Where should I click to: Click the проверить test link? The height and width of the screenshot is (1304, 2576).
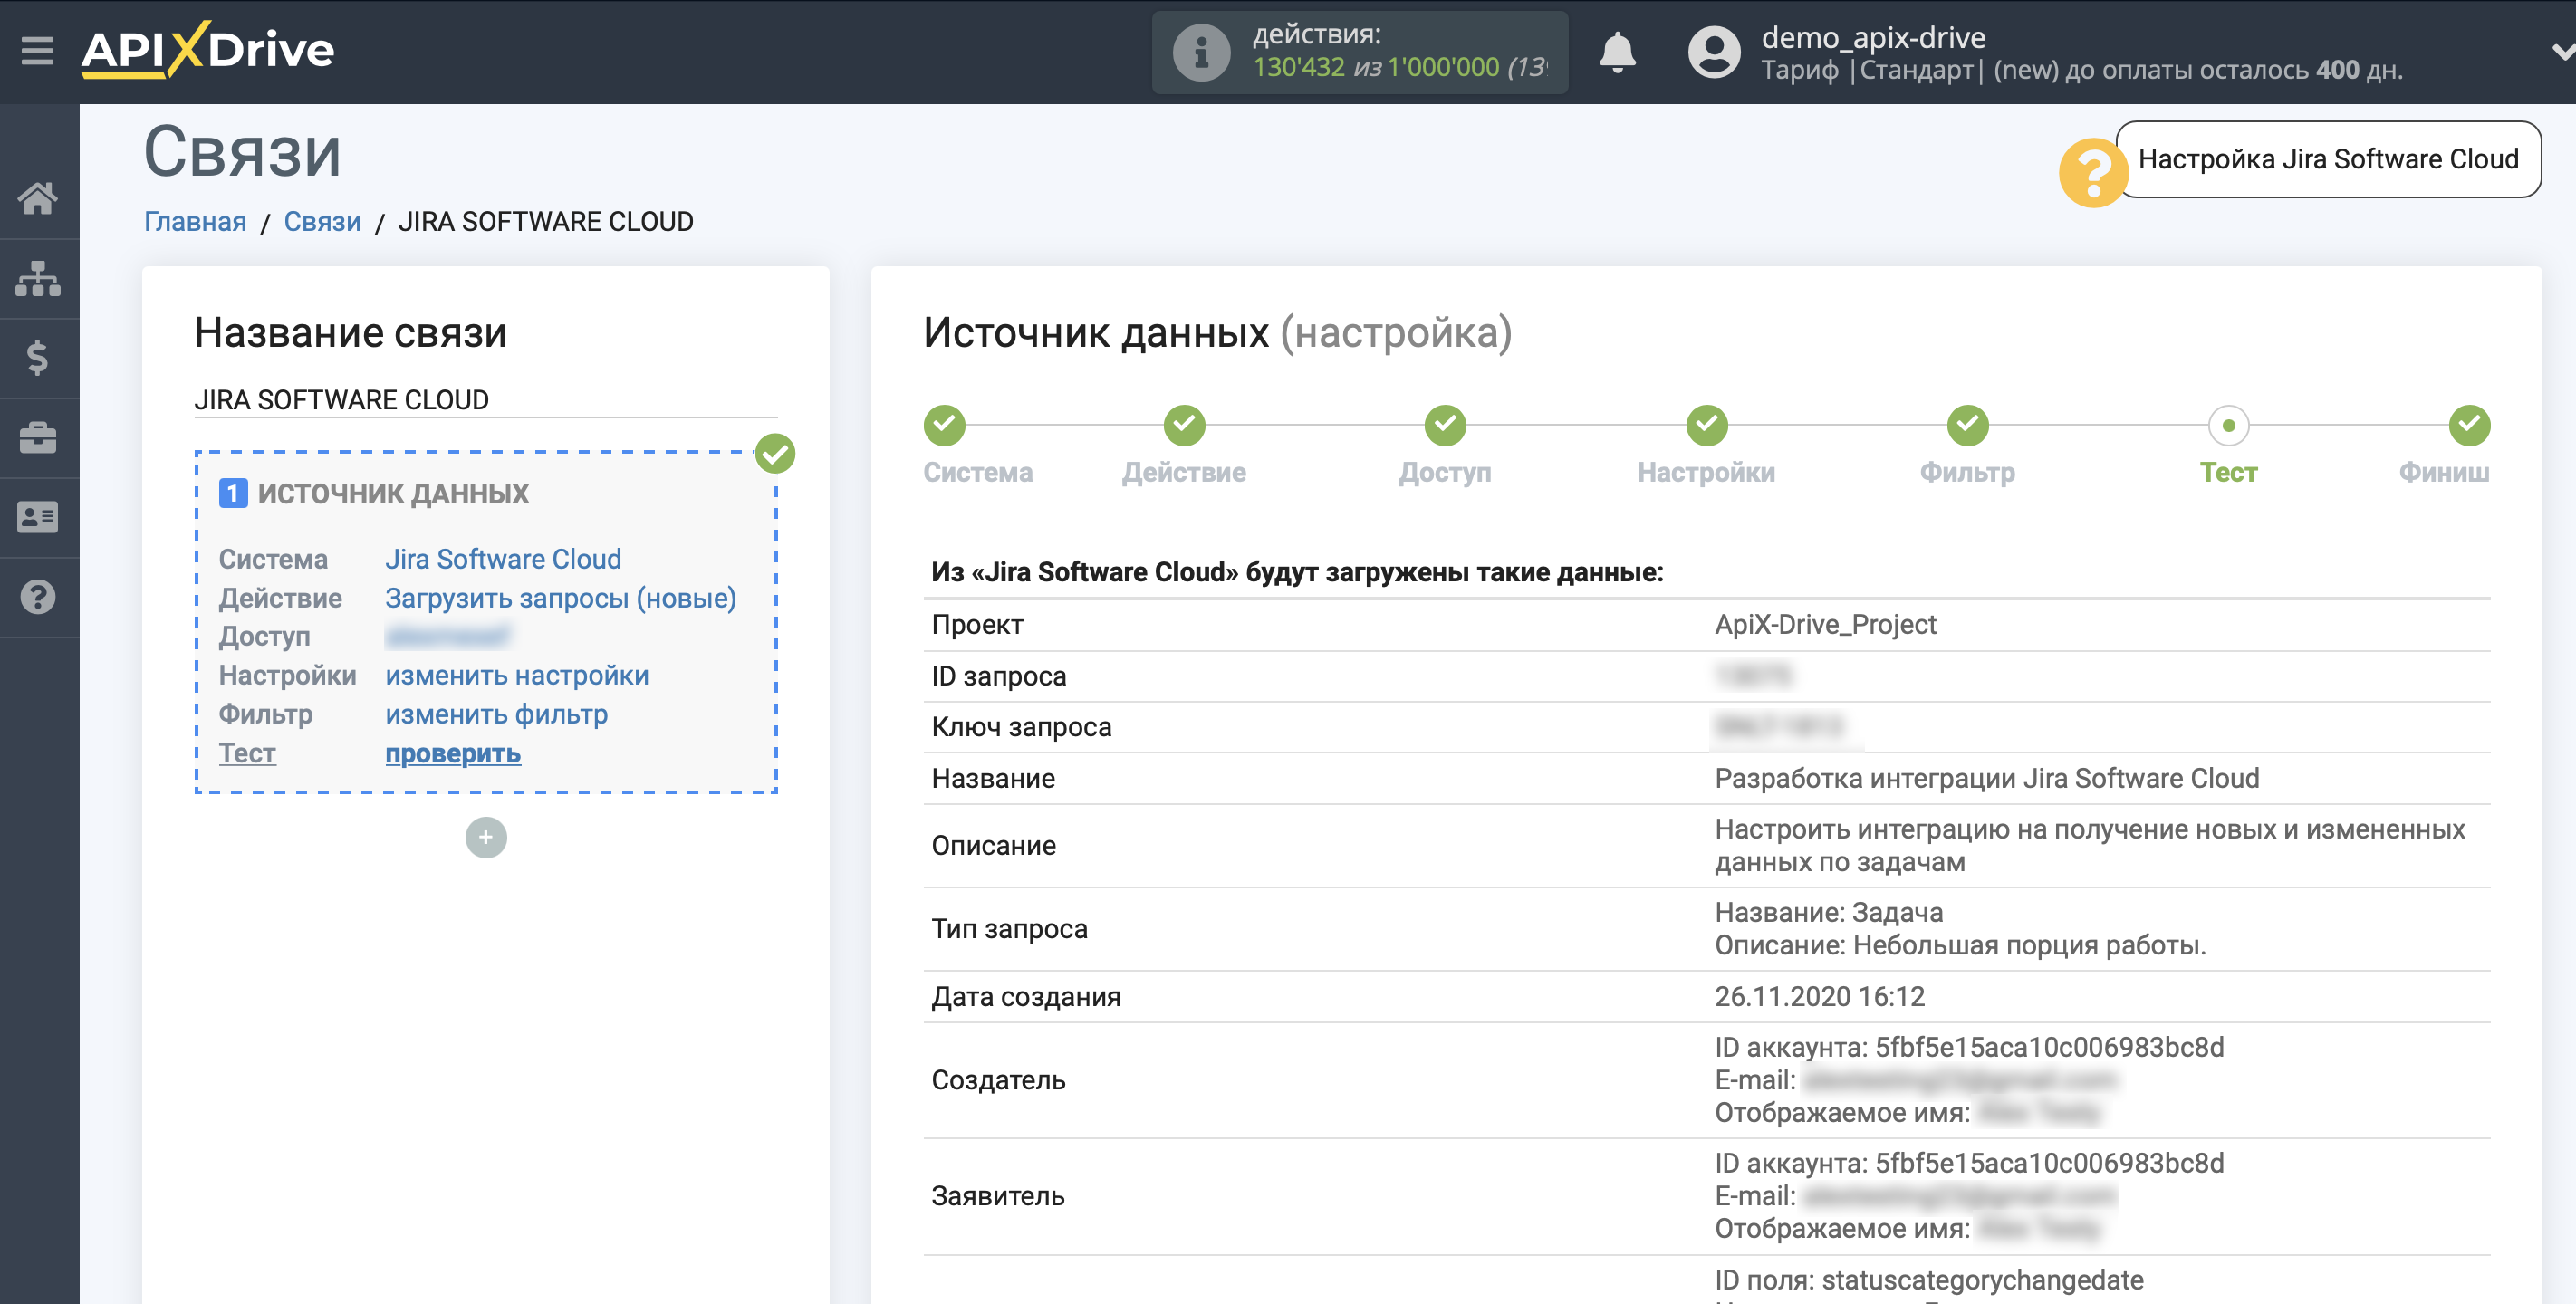453,753
